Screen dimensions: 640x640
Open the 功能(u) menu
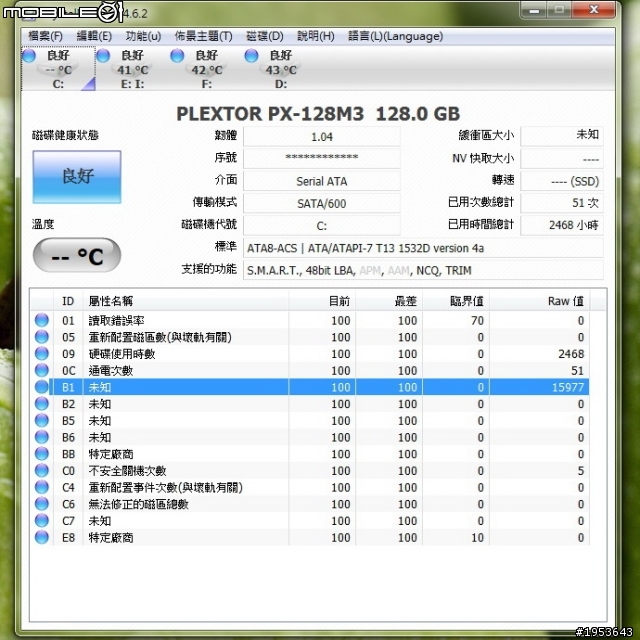point(143,36)
